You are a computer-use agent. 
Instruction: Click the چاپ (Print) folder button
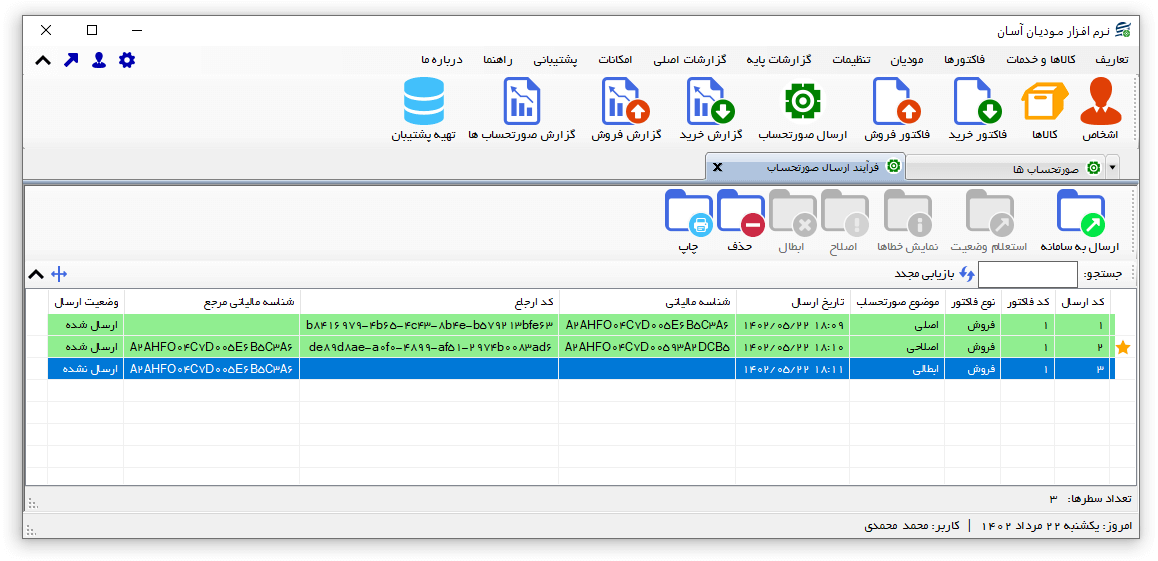pos(688,213)
